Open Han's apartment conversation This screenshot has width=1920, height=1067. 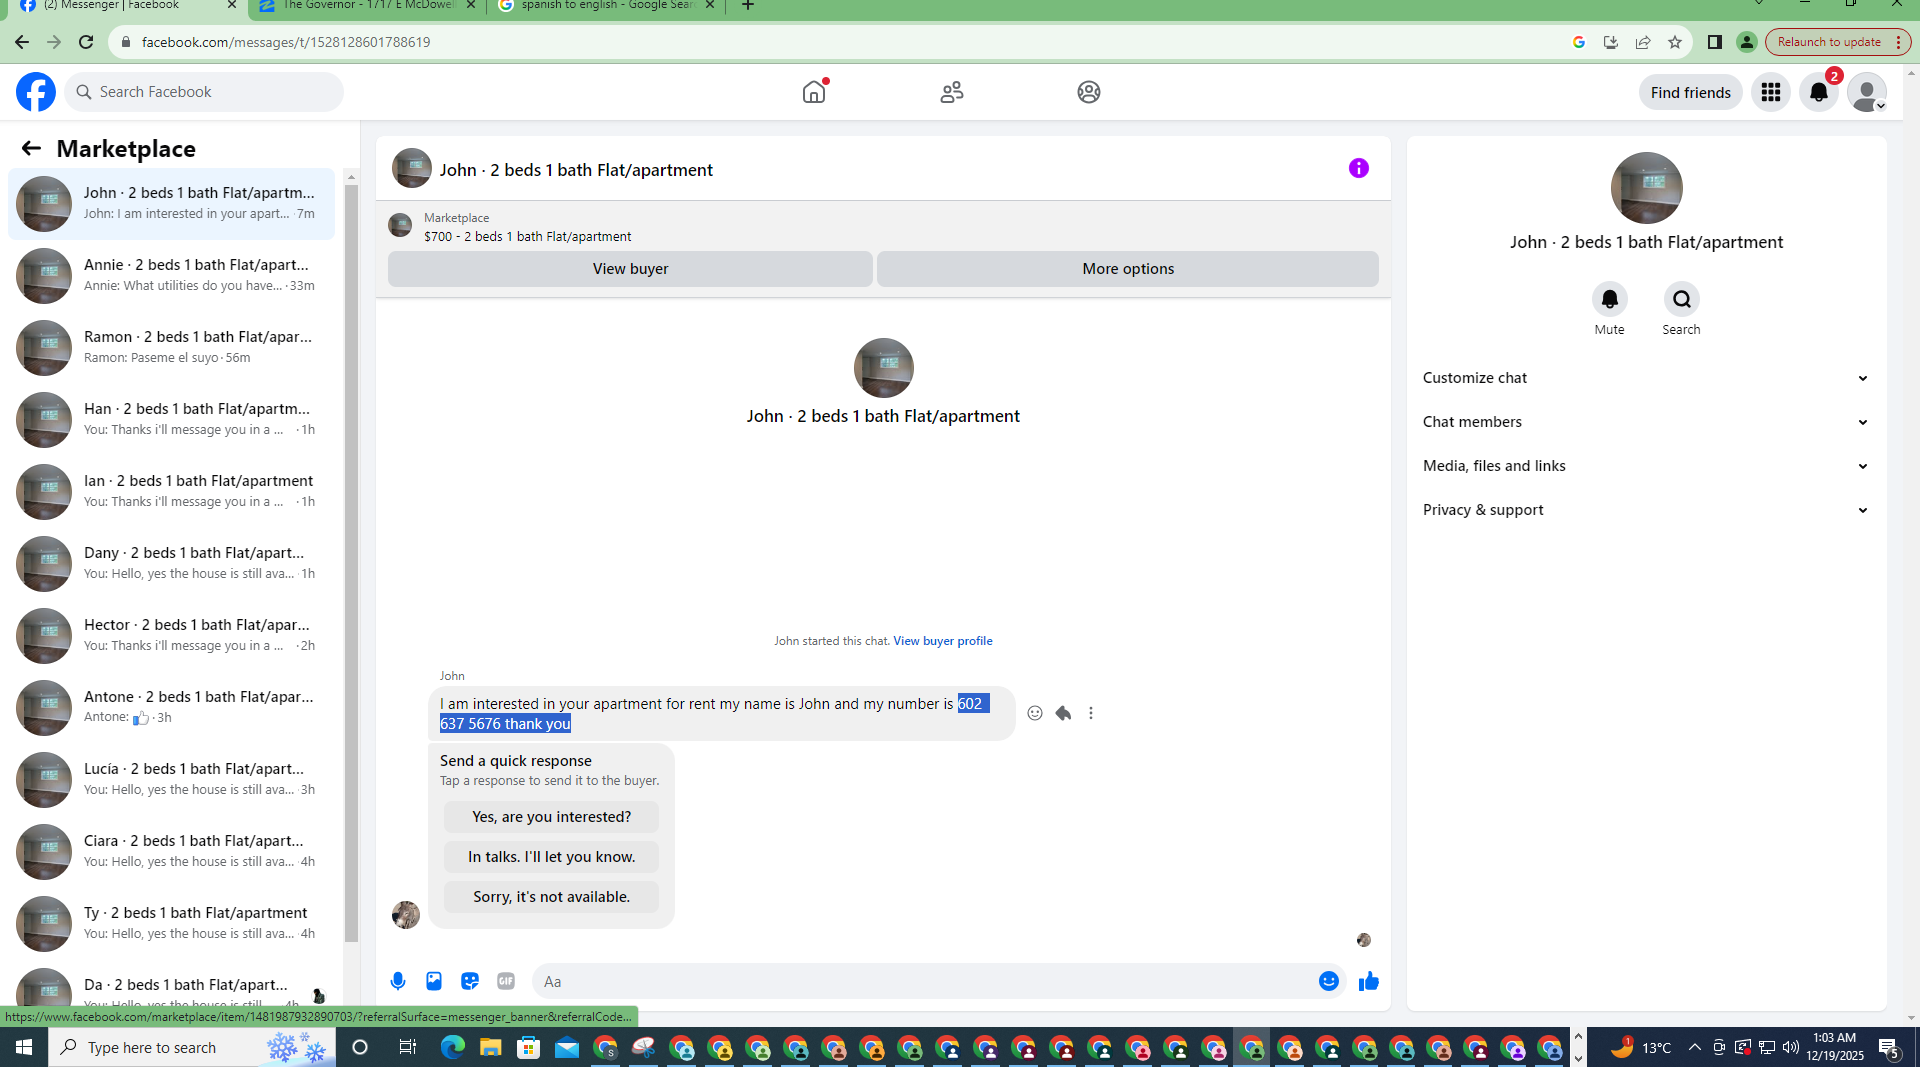[x=171, y=420]
